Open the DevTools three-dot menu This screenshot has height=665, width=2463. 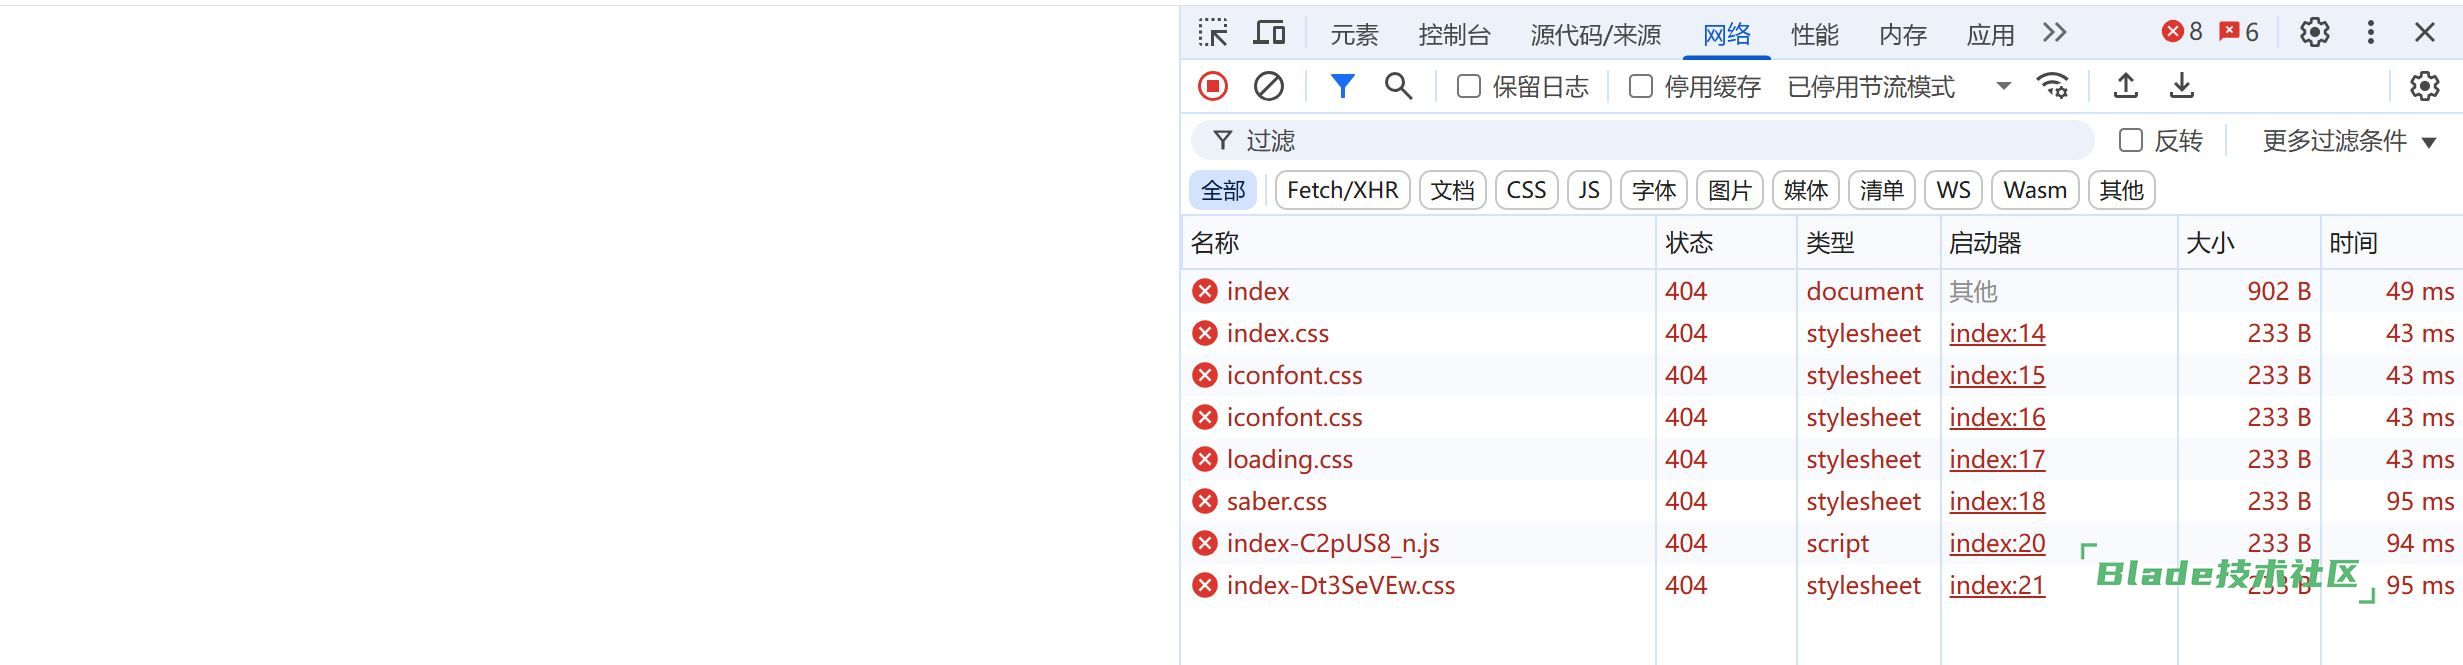(2371, 33)
